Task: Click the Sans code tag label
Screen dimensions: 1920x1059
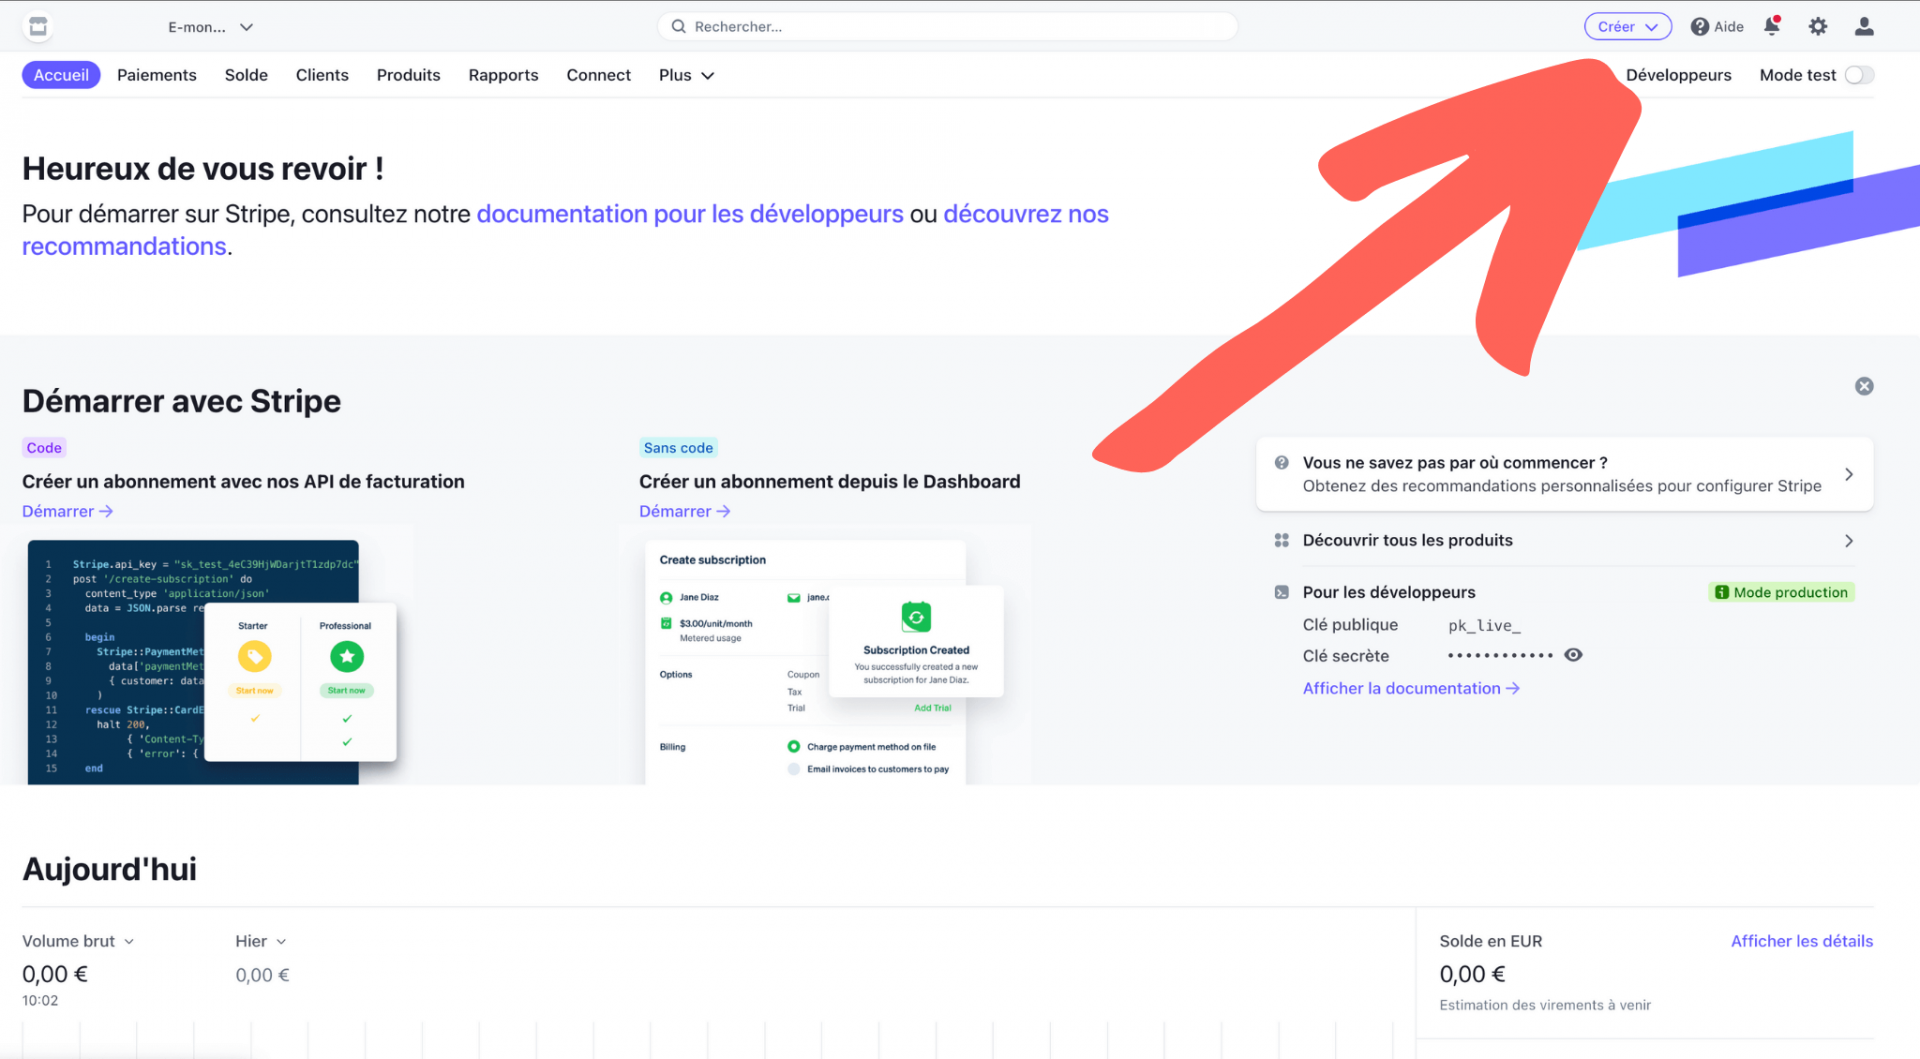Action: click(678, 448)
